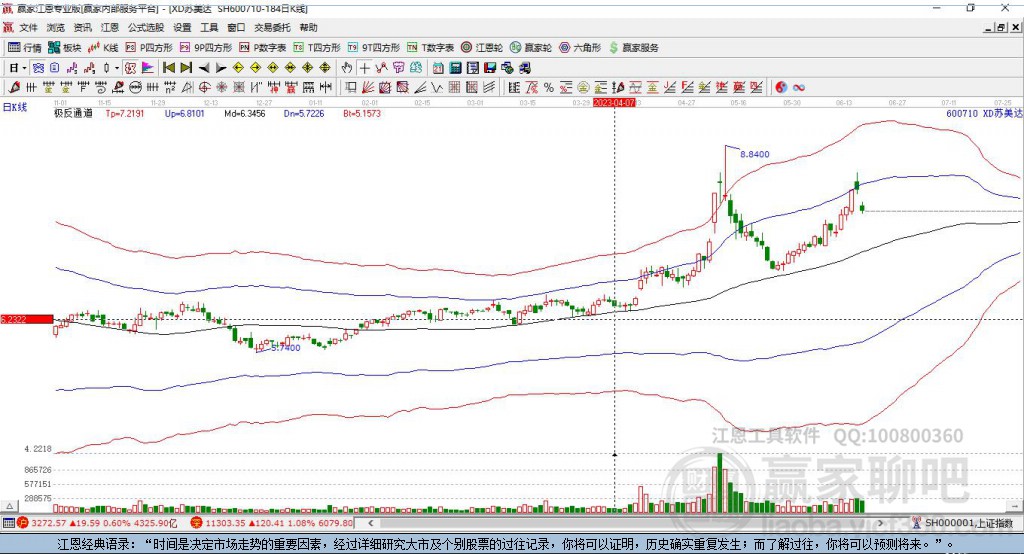Open the 公式选股 menu
1024x554 pixels.
click(146, 27)
